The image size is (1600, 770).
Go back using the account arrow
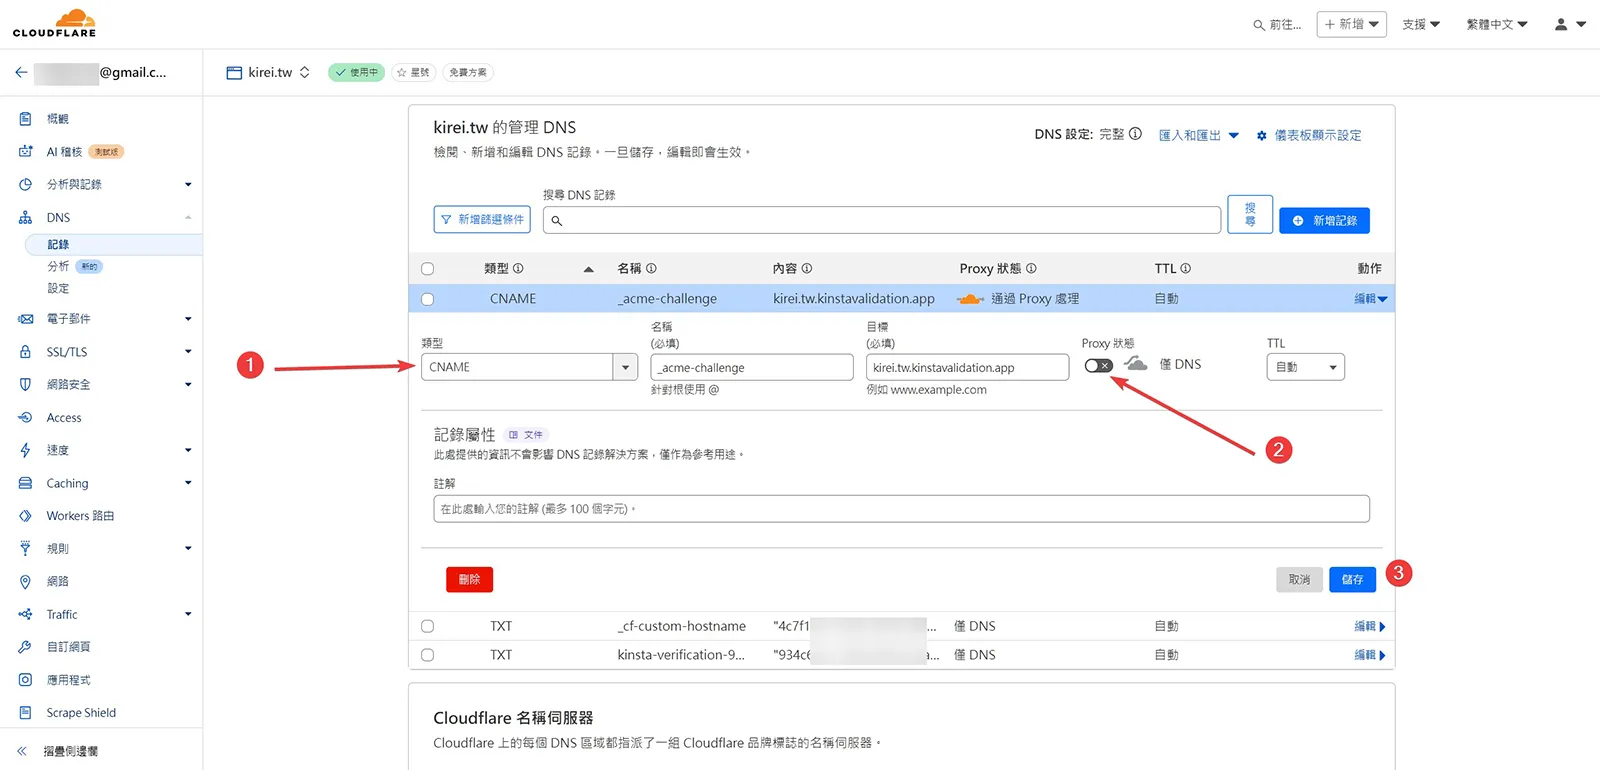point(21,72)
